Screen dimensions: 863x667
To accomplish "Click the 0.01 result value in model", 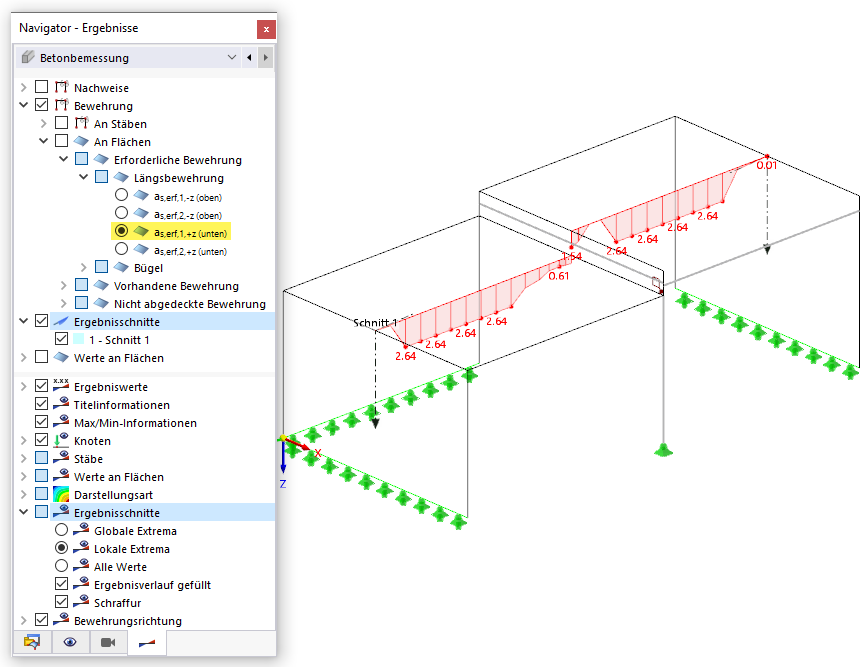I will click(766, 165).
